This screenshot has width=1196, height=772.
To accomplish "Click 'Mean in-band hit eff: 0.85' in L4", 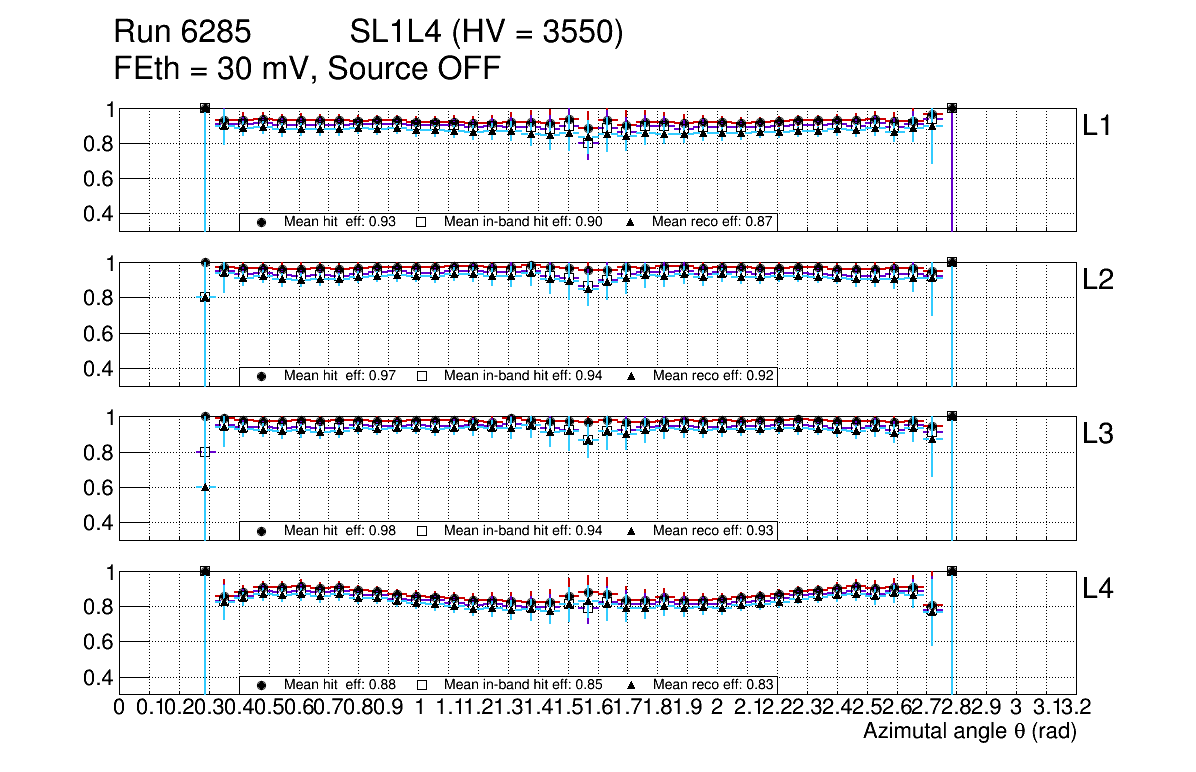I will [x=523, y=685].
